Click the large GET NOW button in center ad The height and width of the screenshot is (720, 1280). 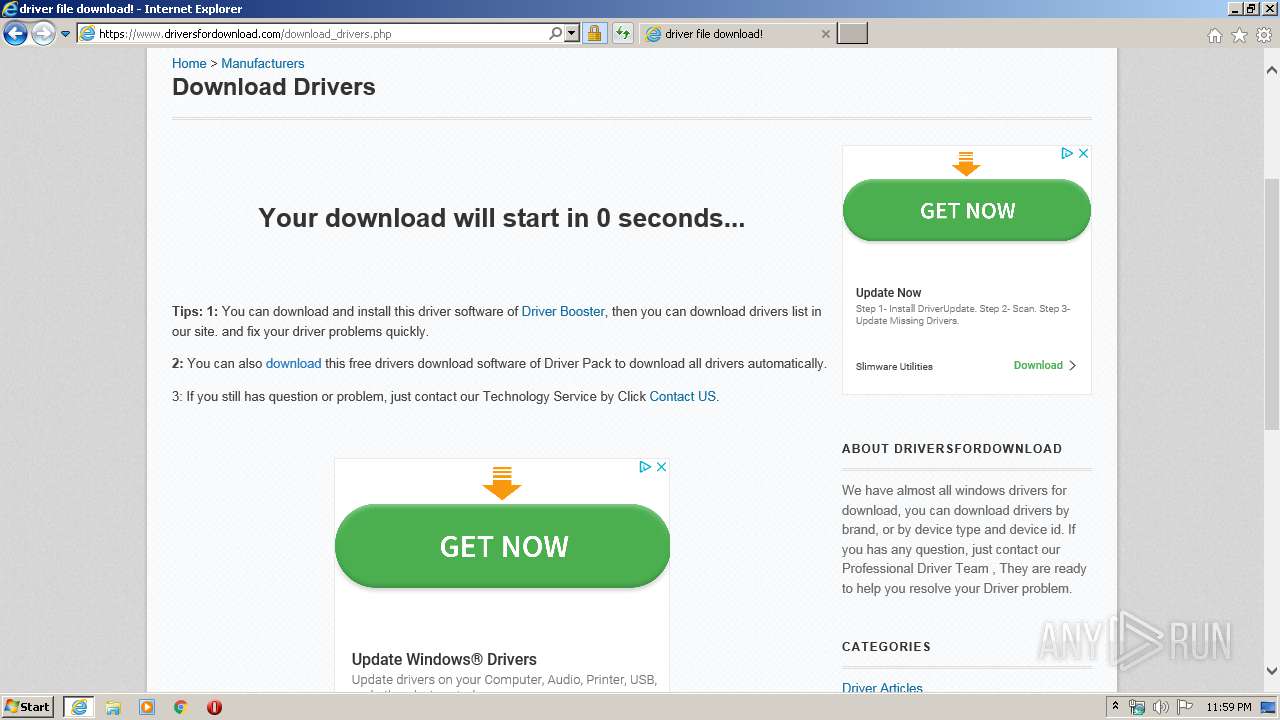coord(503,546)
